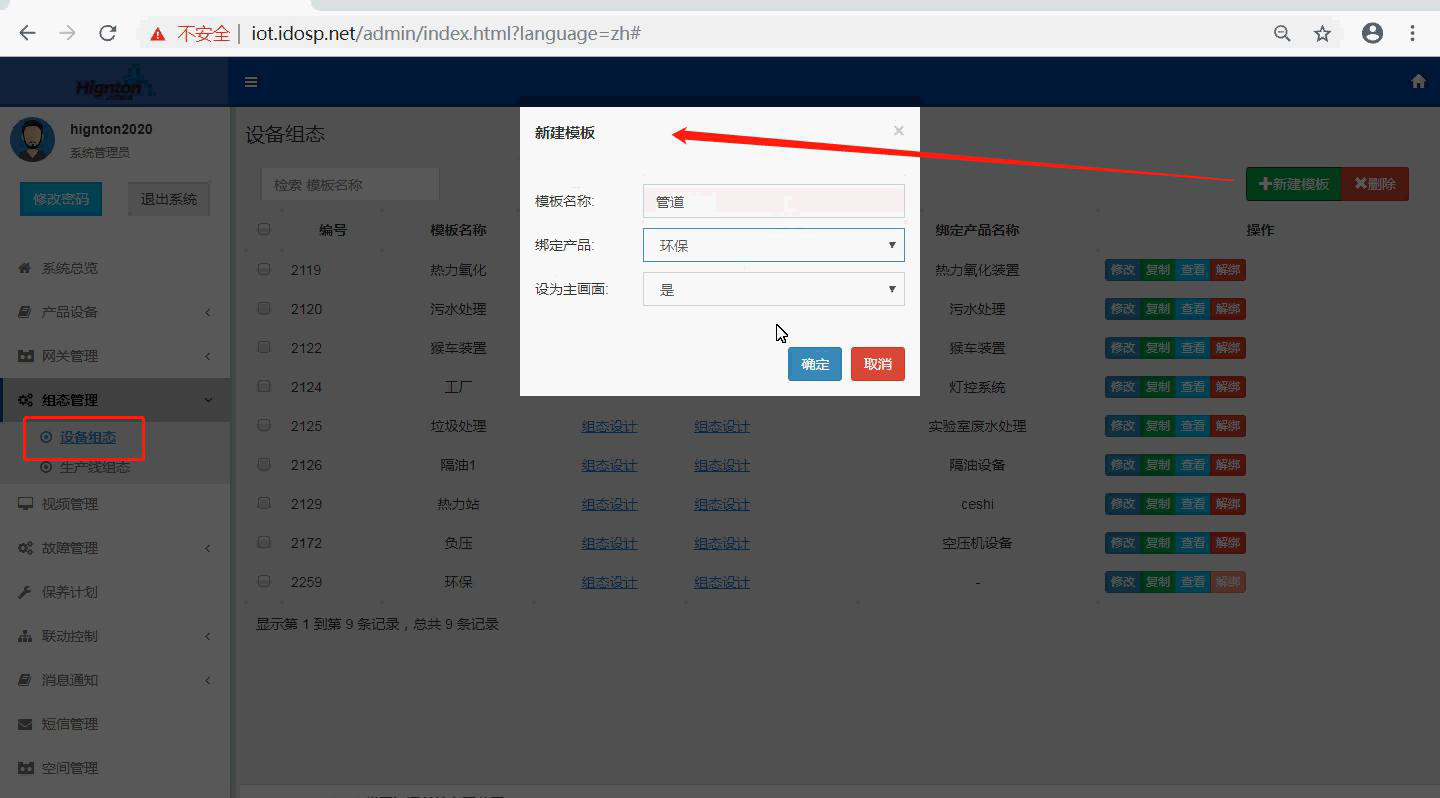Click the browser zoom magnifier icon
Viewport: 1440px width, 798px height.
click(x=1282, y=34)
